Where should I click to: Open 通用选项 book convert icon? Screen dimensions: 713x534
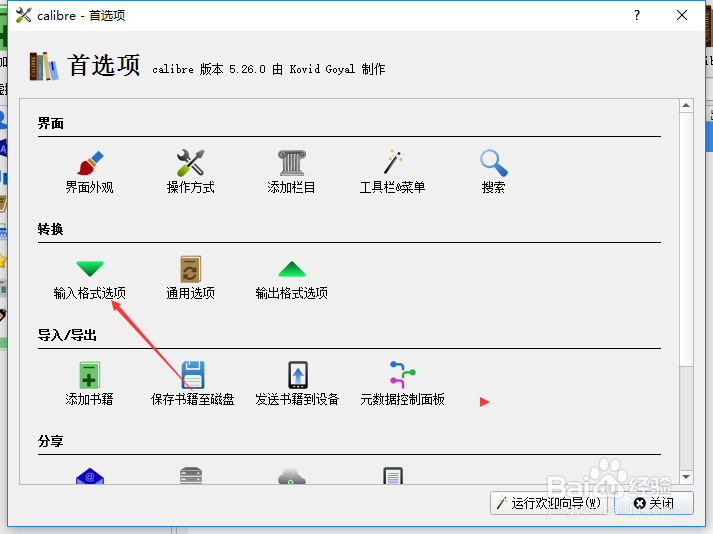(191, 269)
